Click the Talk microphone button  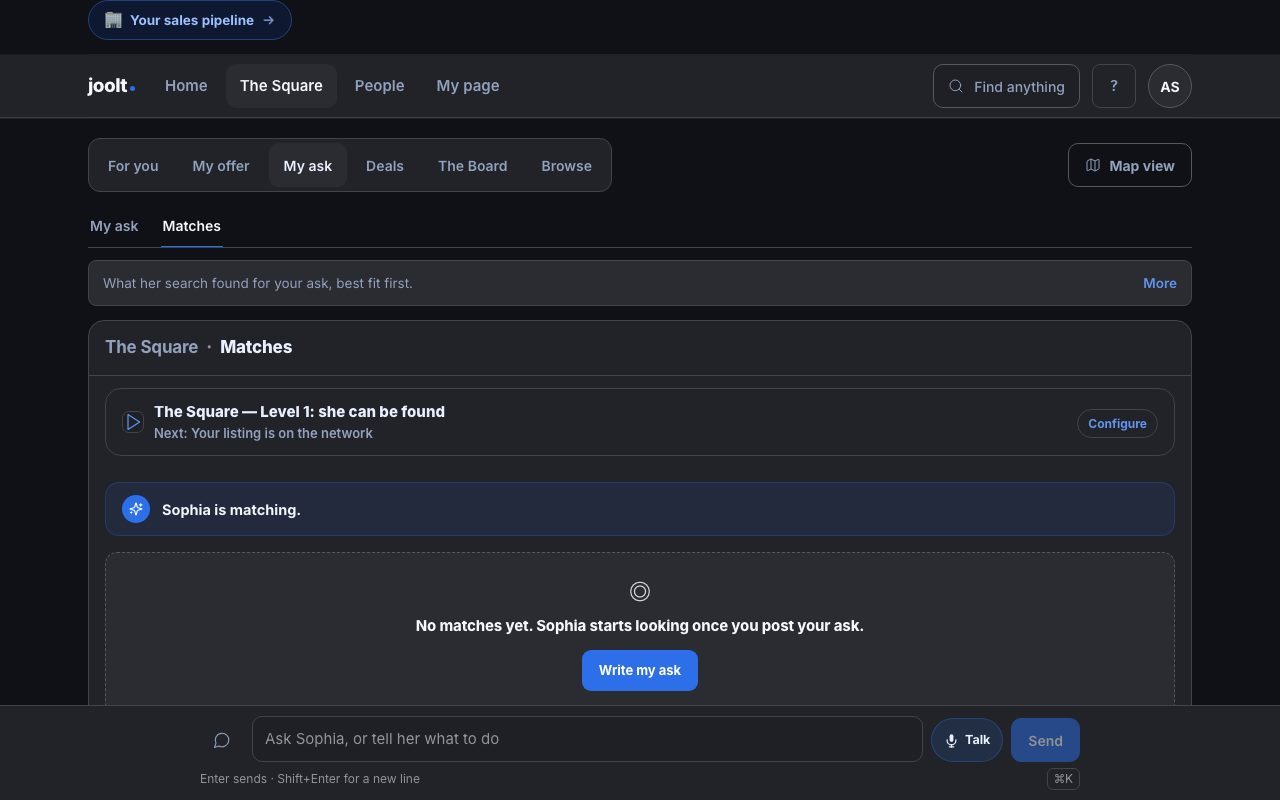tap(967, 740)
